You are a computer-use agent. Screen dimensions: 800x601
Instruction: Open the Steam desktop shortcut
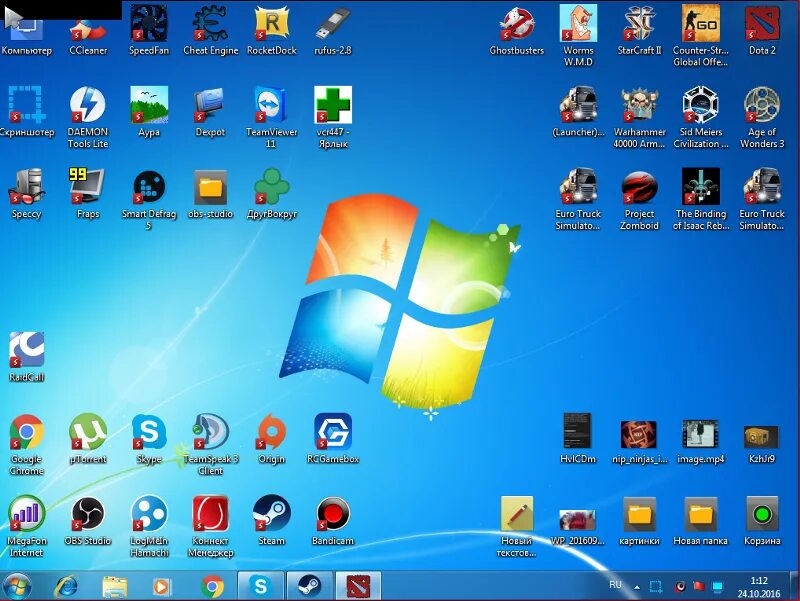pos(271,520)
